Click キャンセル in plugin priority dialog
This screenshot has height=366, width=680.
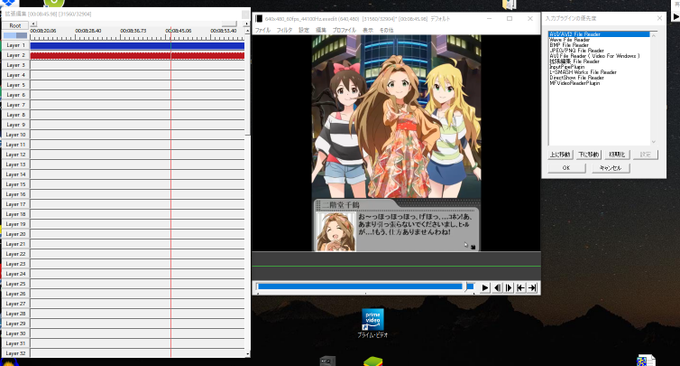point(611,168)
